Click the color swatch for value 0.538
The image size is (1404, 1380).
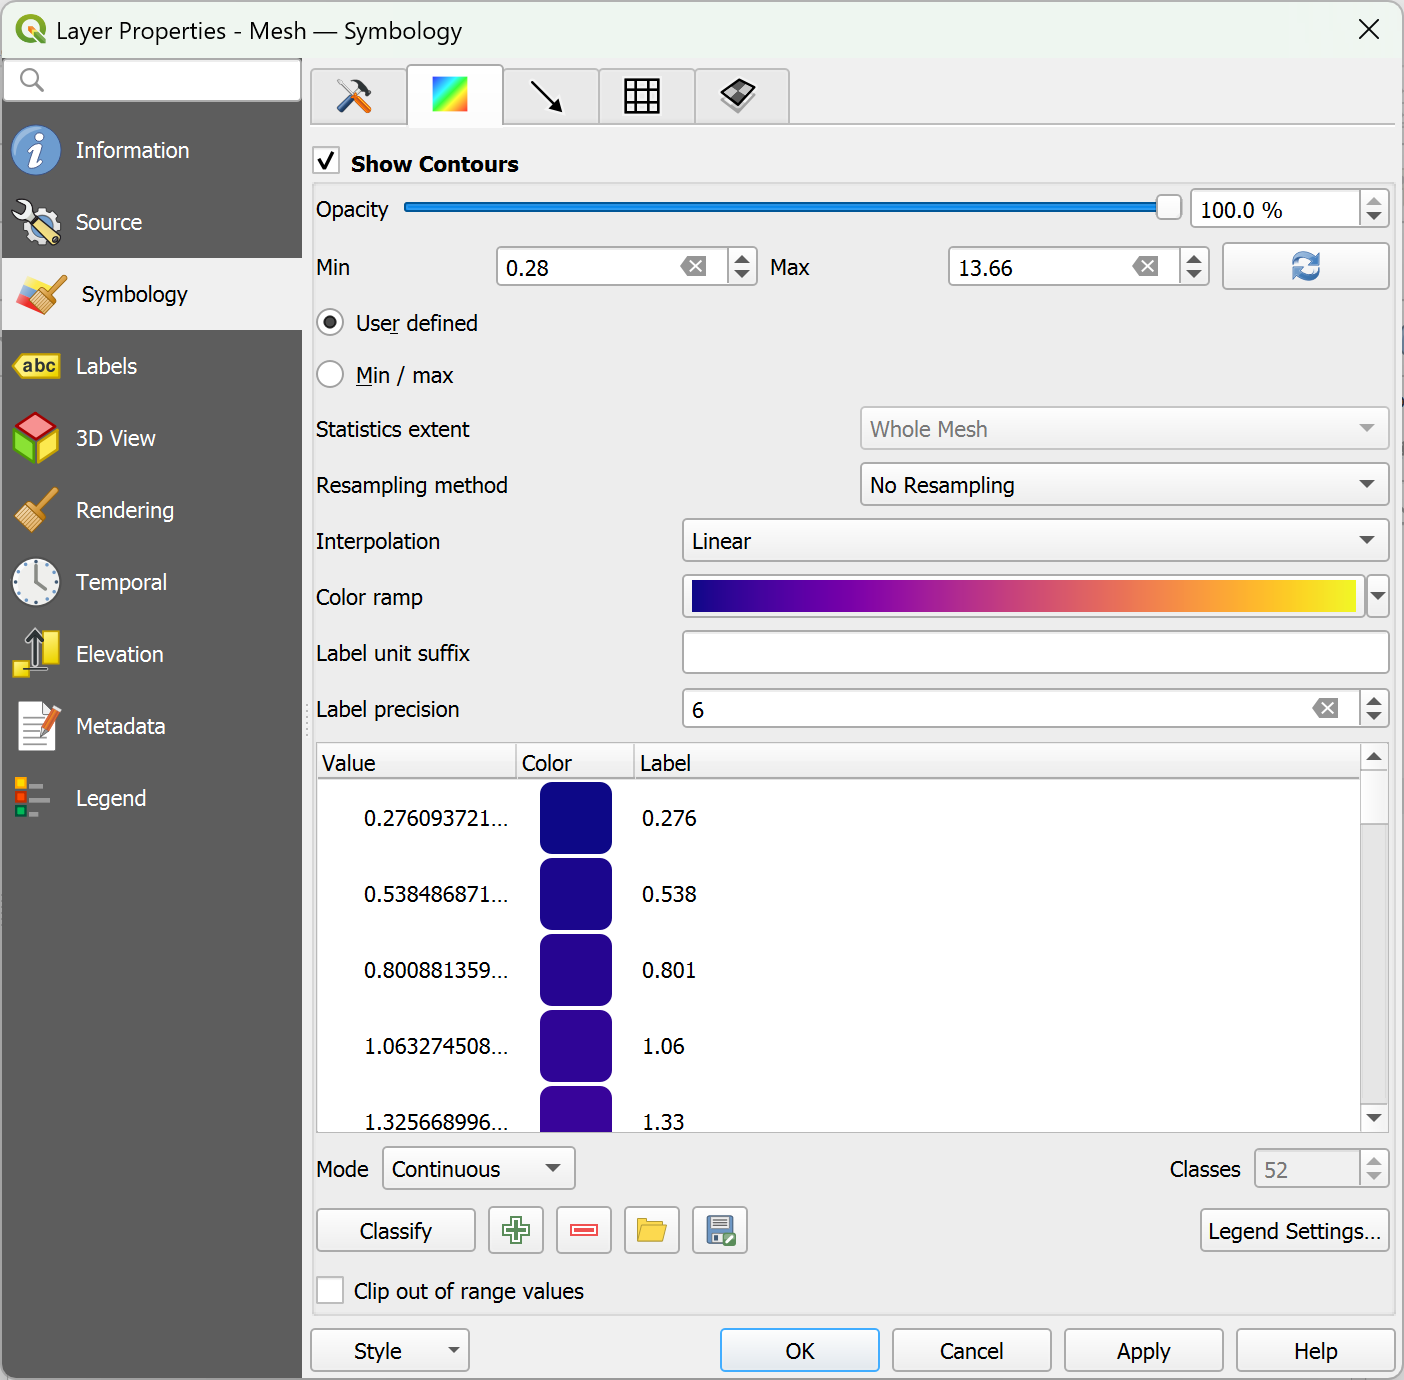point(576,894)
